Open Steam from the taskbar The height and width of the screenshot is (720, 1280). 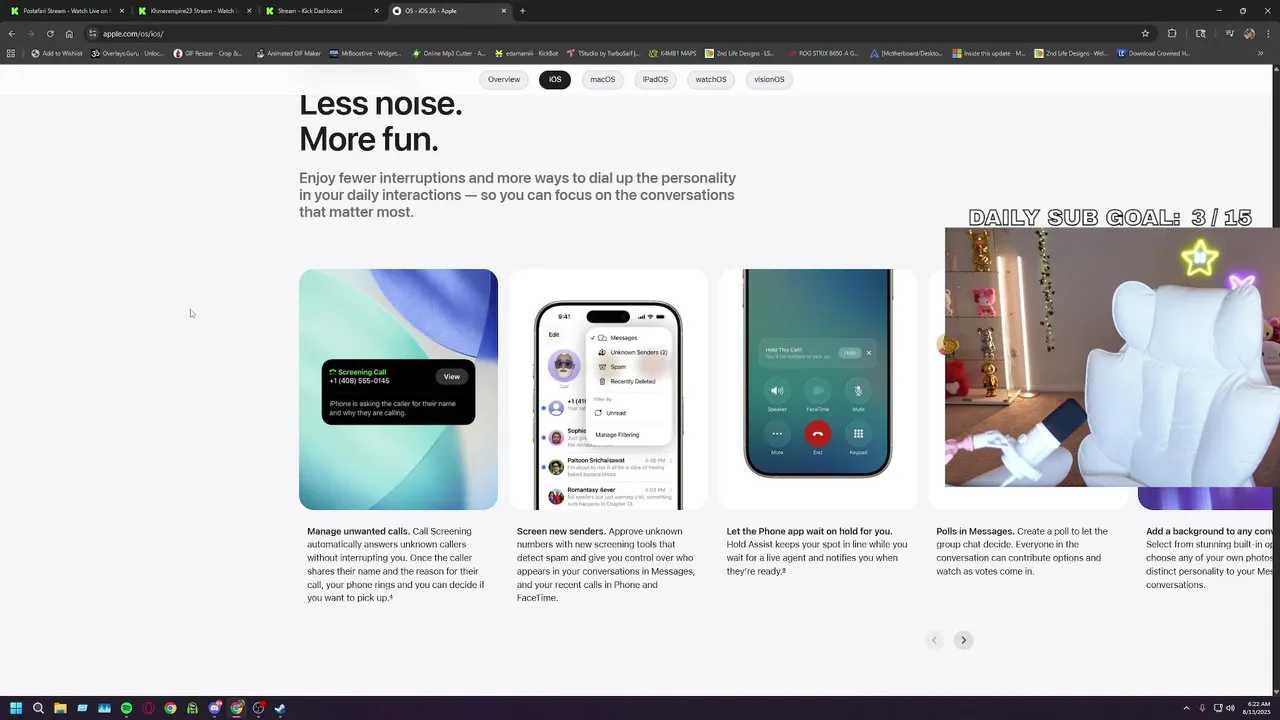tap(280, 708)
